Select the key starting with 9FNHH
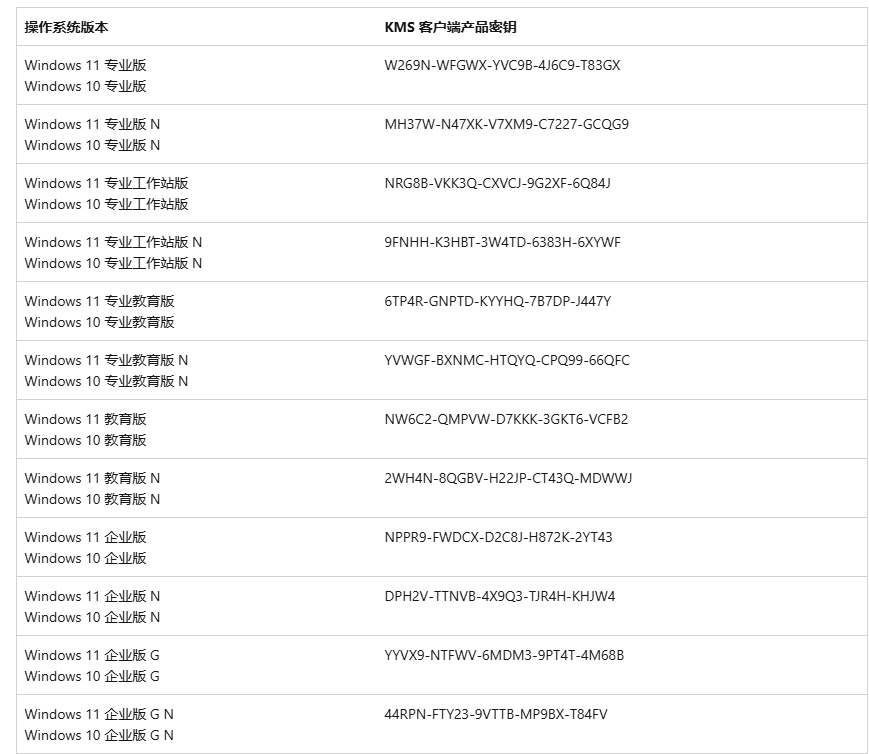This screenshot has width=869, height=754. pyautogui.click(x=502, y=242)
